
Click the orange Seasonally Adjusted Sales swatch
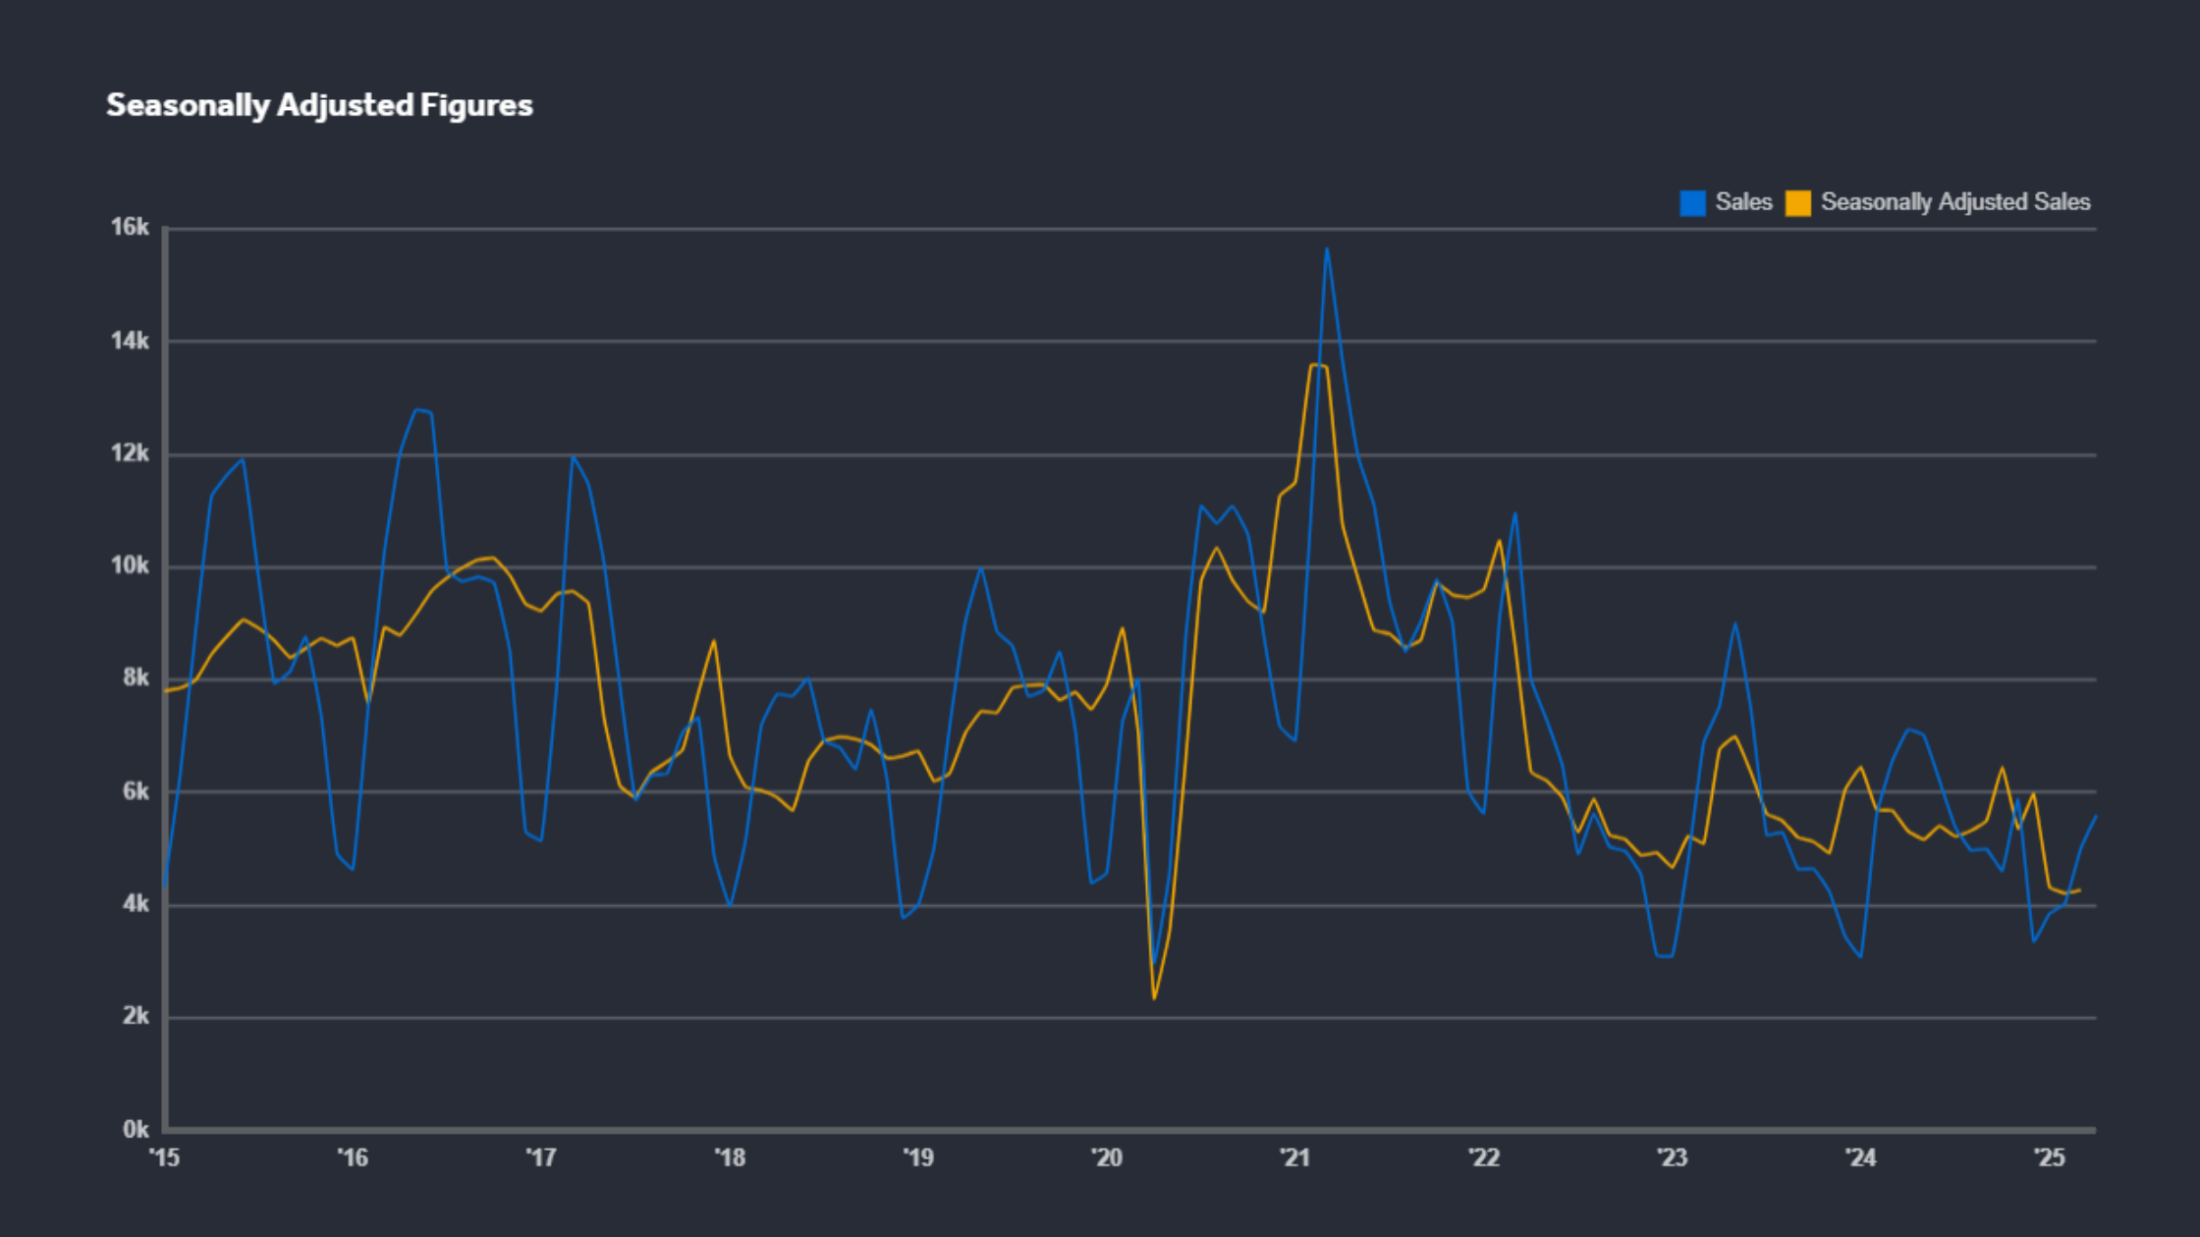click(1798, 203)
